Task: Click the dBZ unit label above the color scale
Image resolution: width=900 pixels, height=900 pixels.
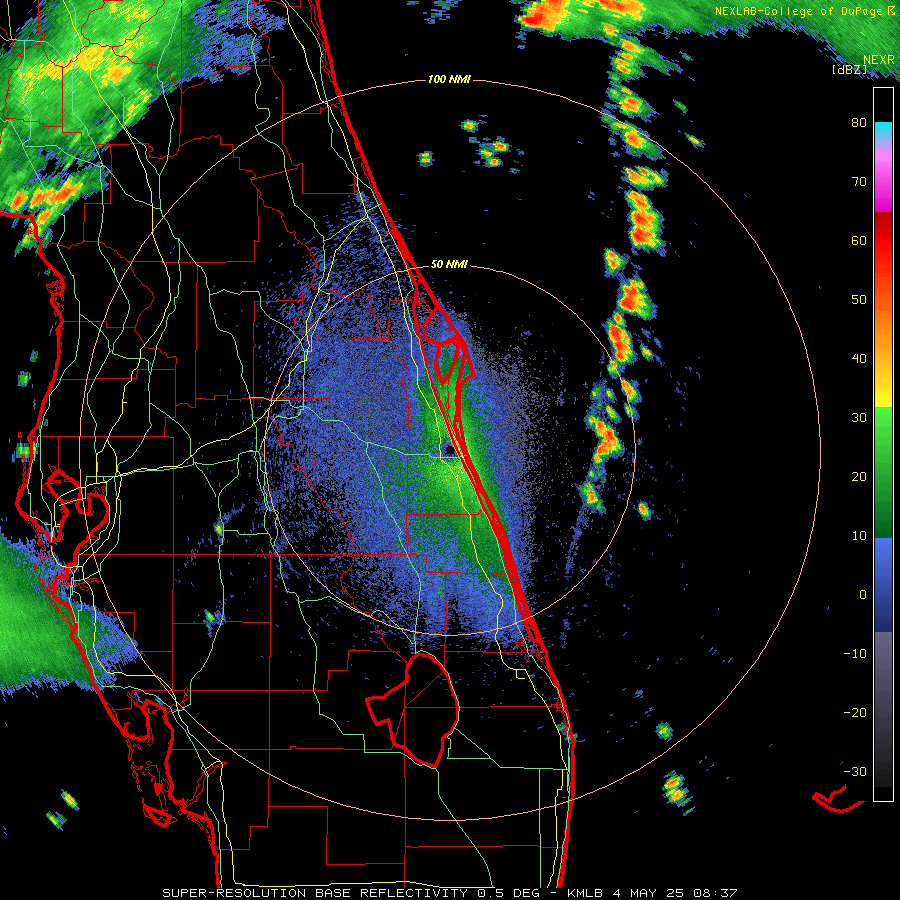Action: (849, 70)
